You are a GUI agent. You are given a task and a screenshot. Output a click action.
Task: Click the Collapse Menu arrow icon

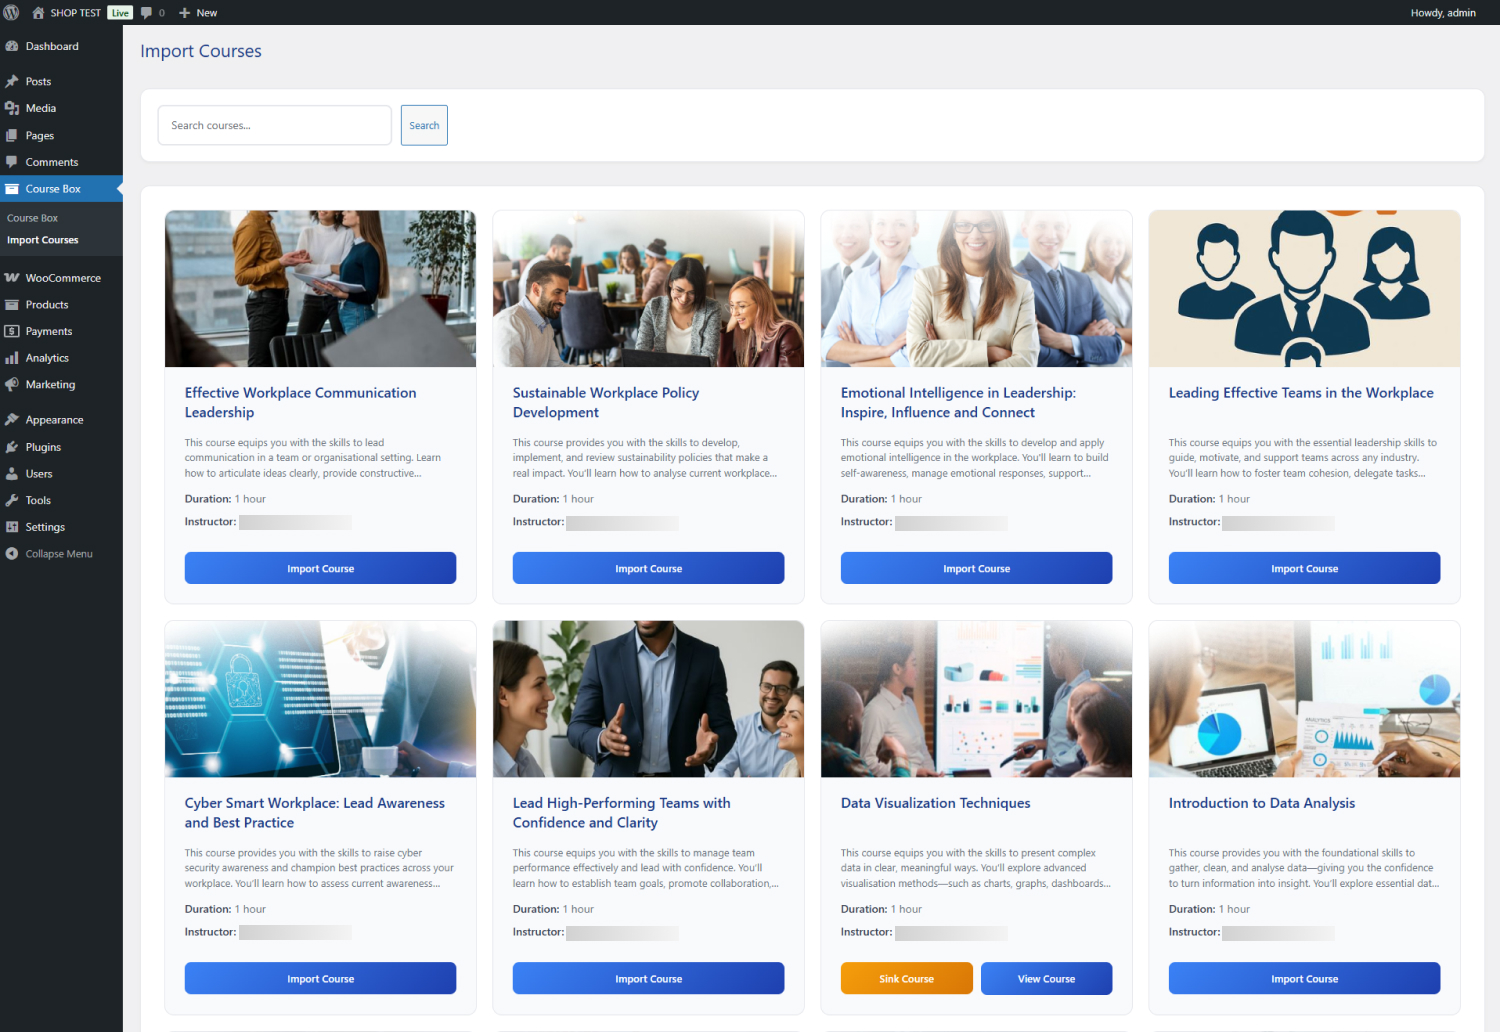pyautogui.click(x=12, y=554)
